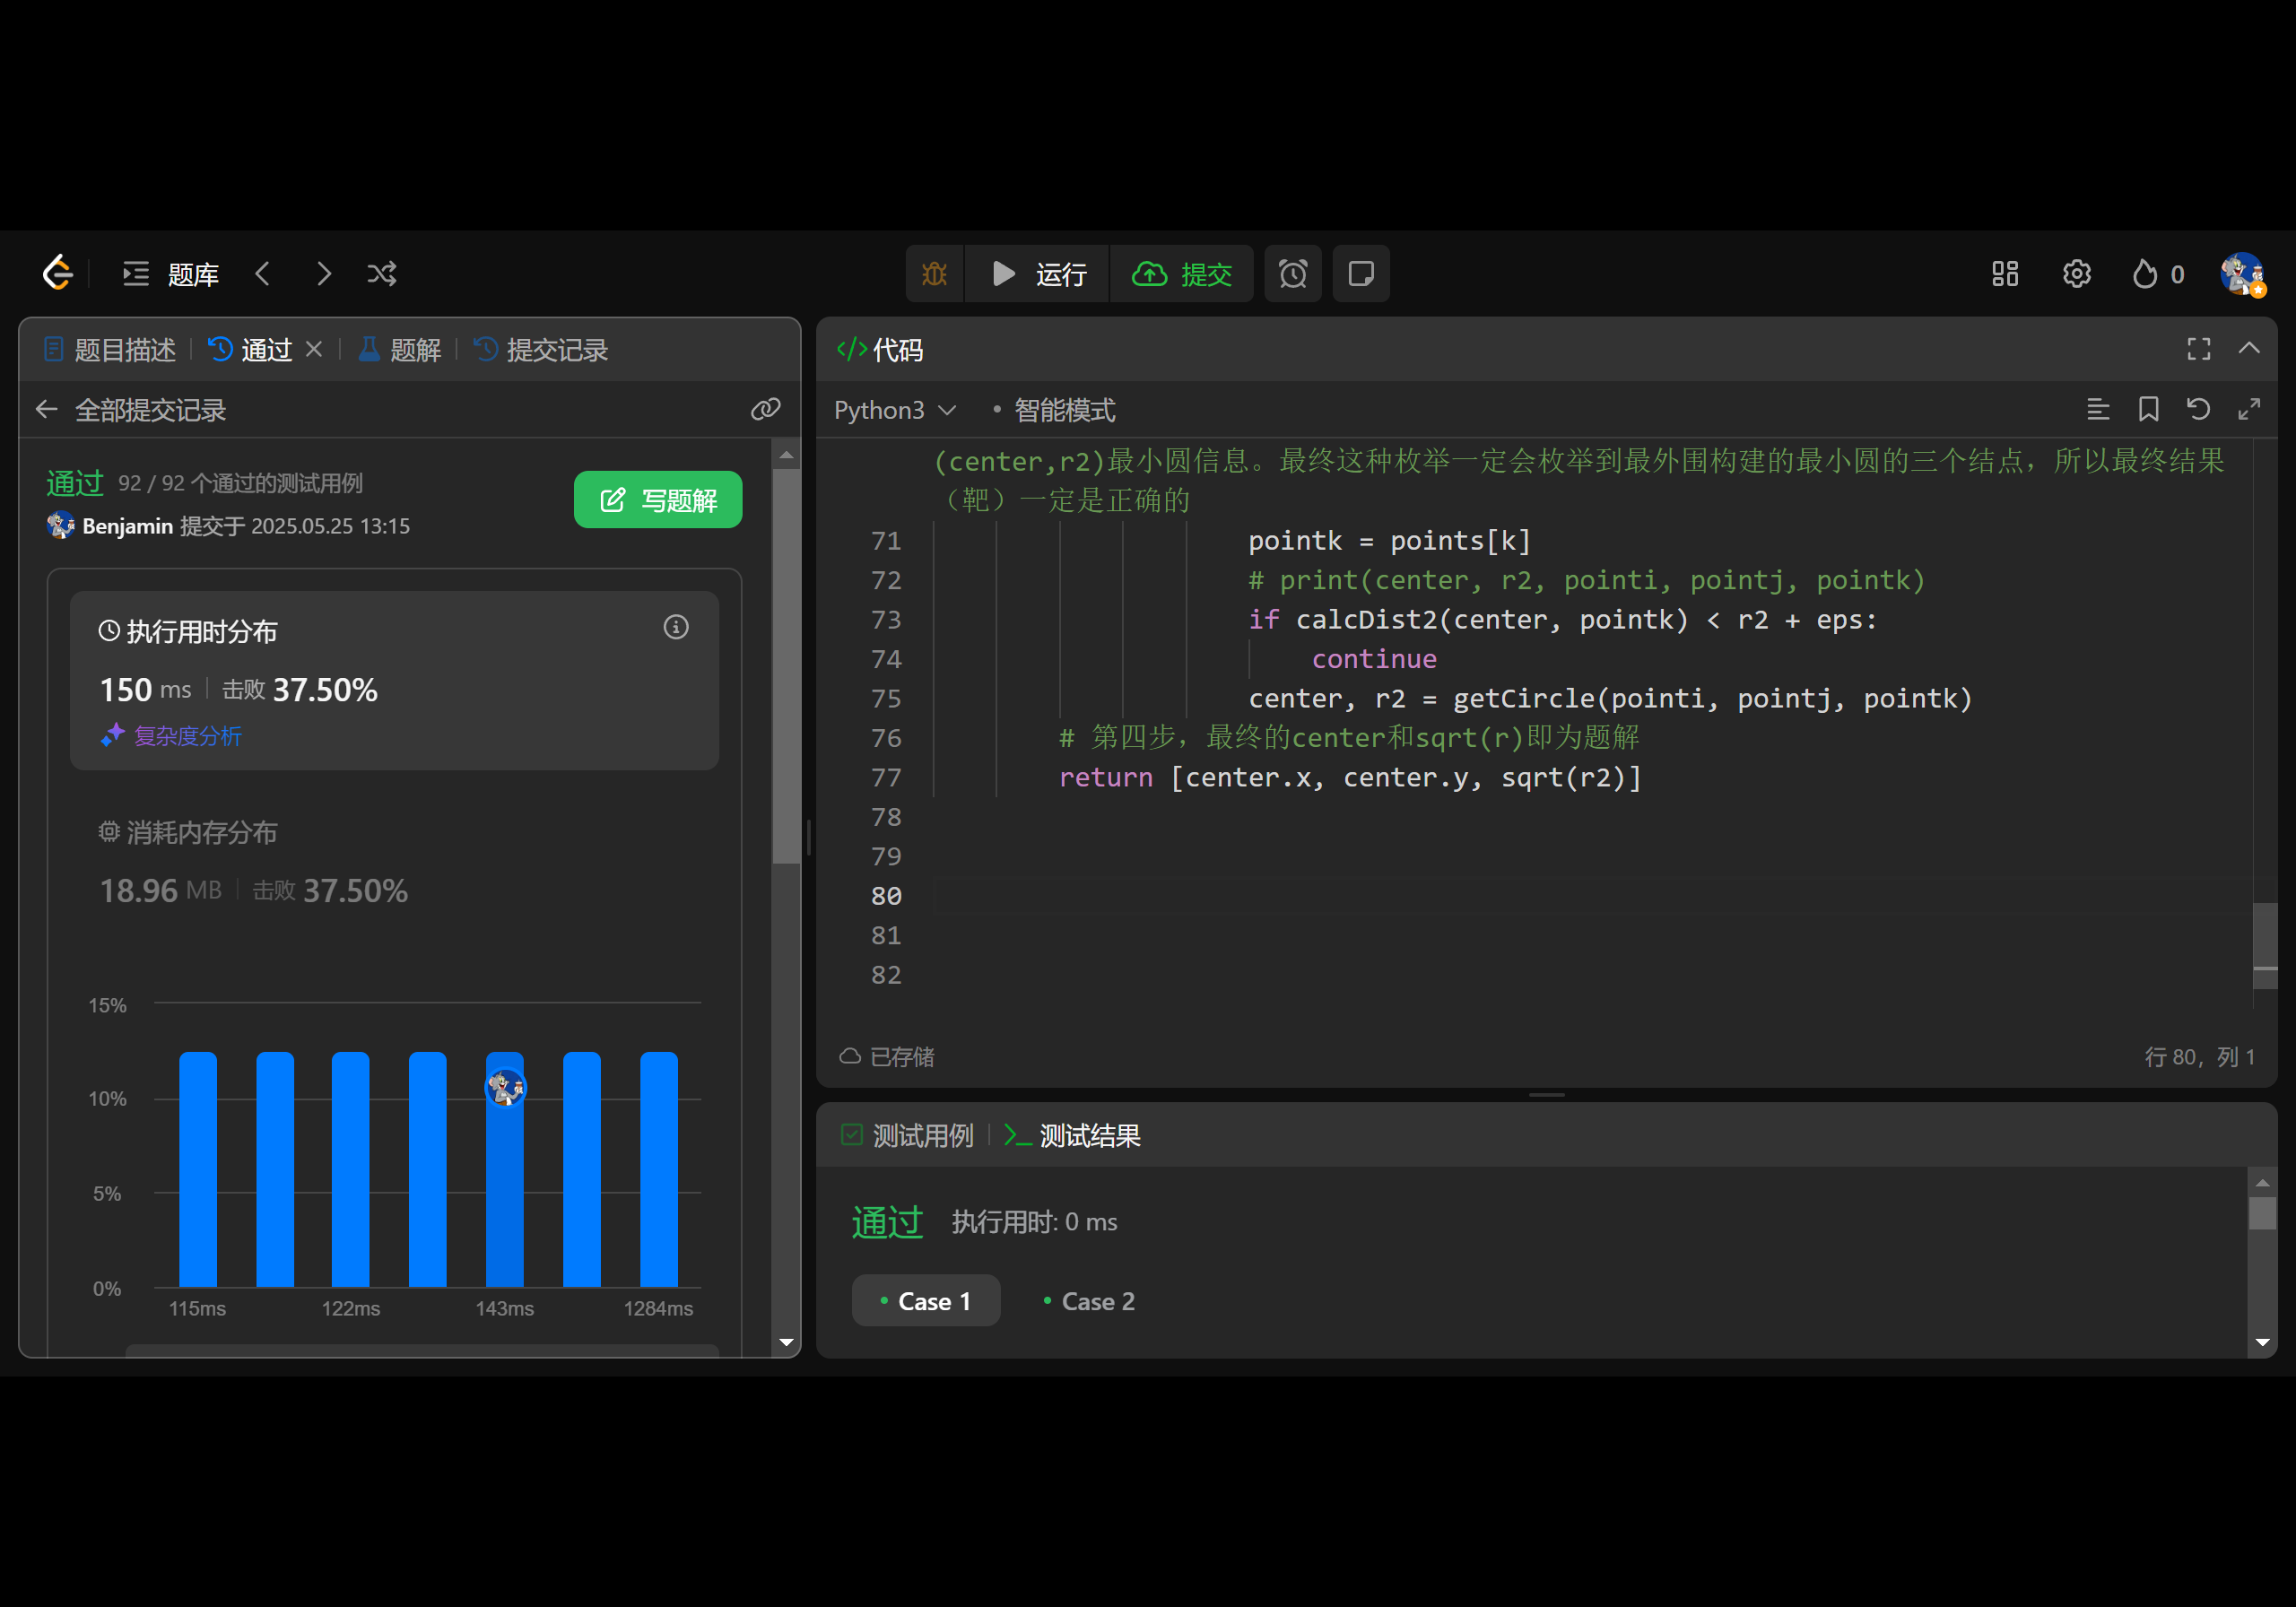Pick a random problem with shuffle icon
This screenshot has height=1607, width=2296.
point(382,274)
